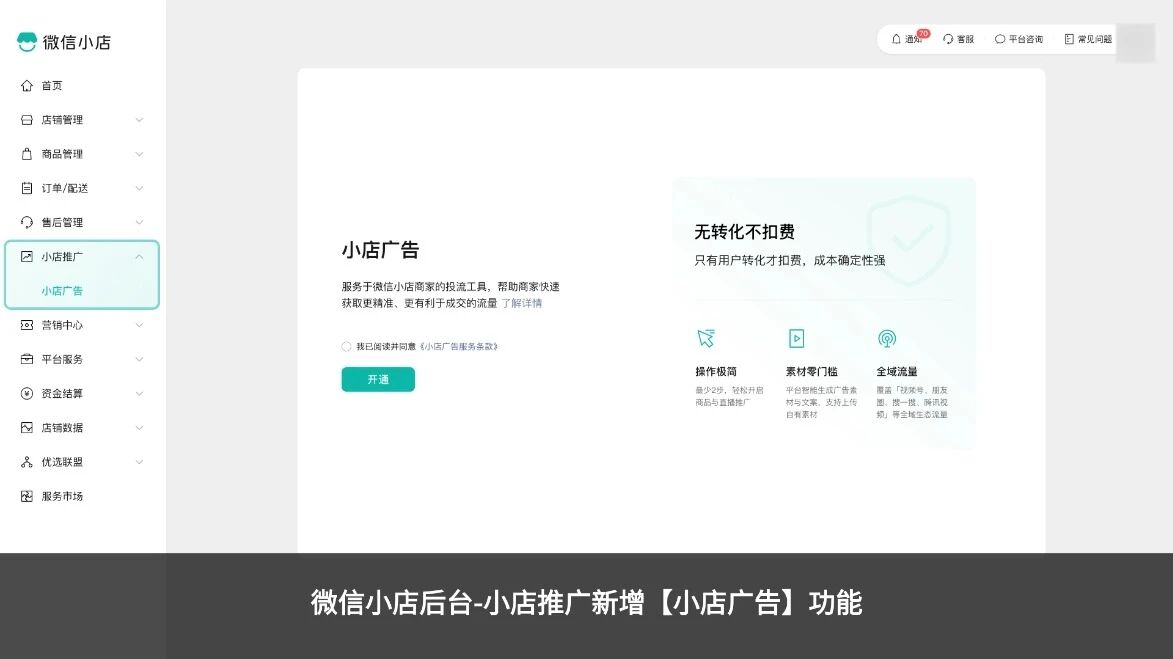
Task: Open 营销中心 menu label
Action: (62, 325)
